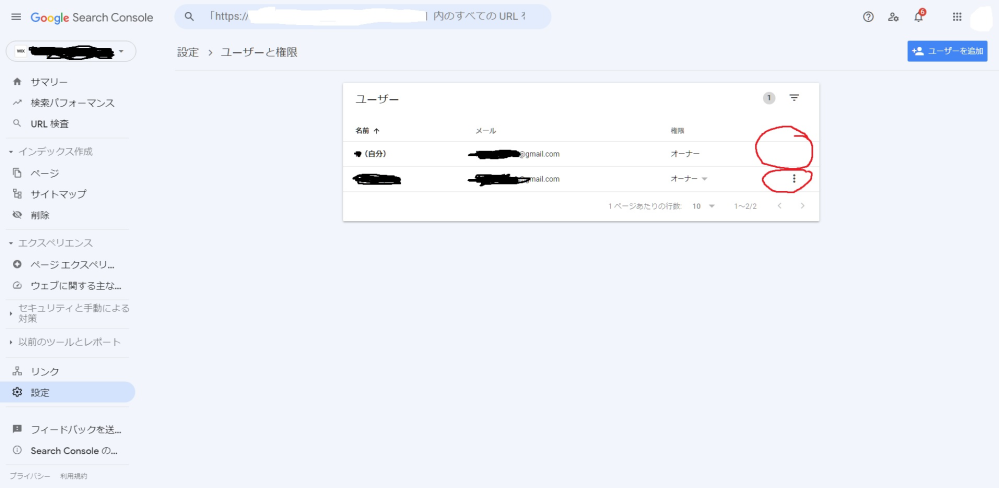Click 設定 breadcrumb link
Screen dimensions: 999x488
click(x=188, y=52)
